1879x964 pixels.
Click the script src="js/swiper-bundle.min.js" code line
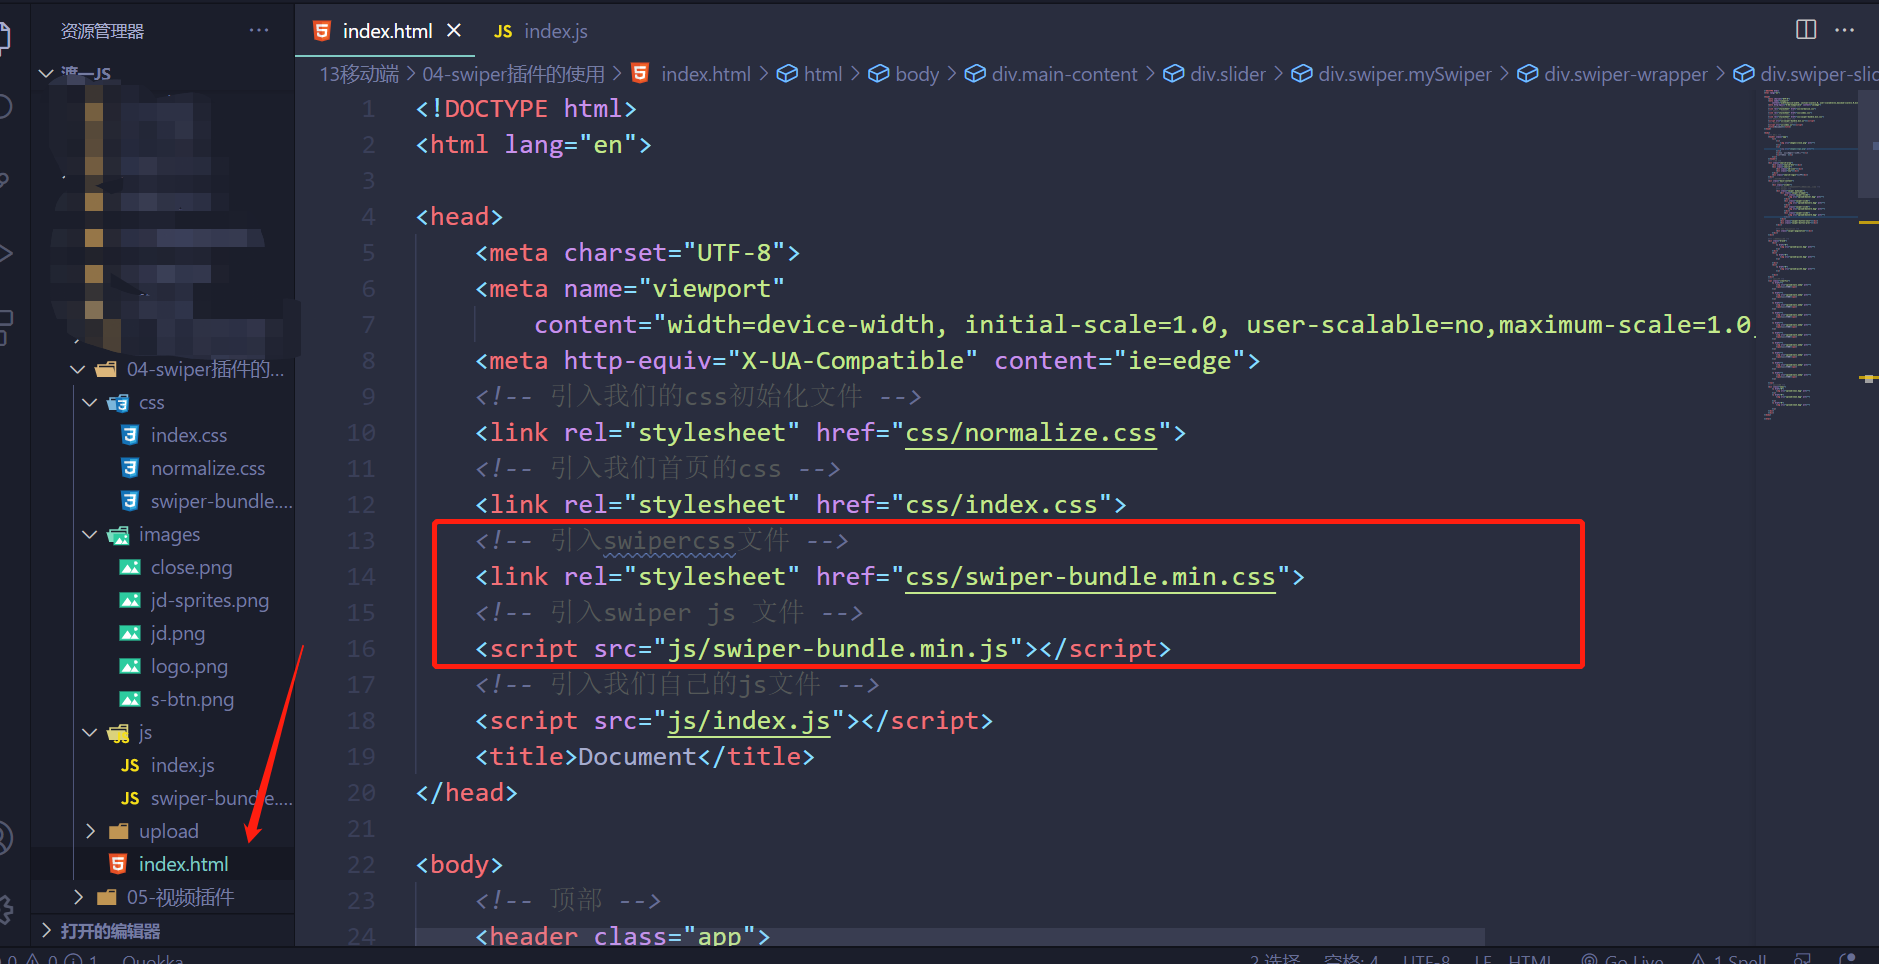tap(823, 649)
